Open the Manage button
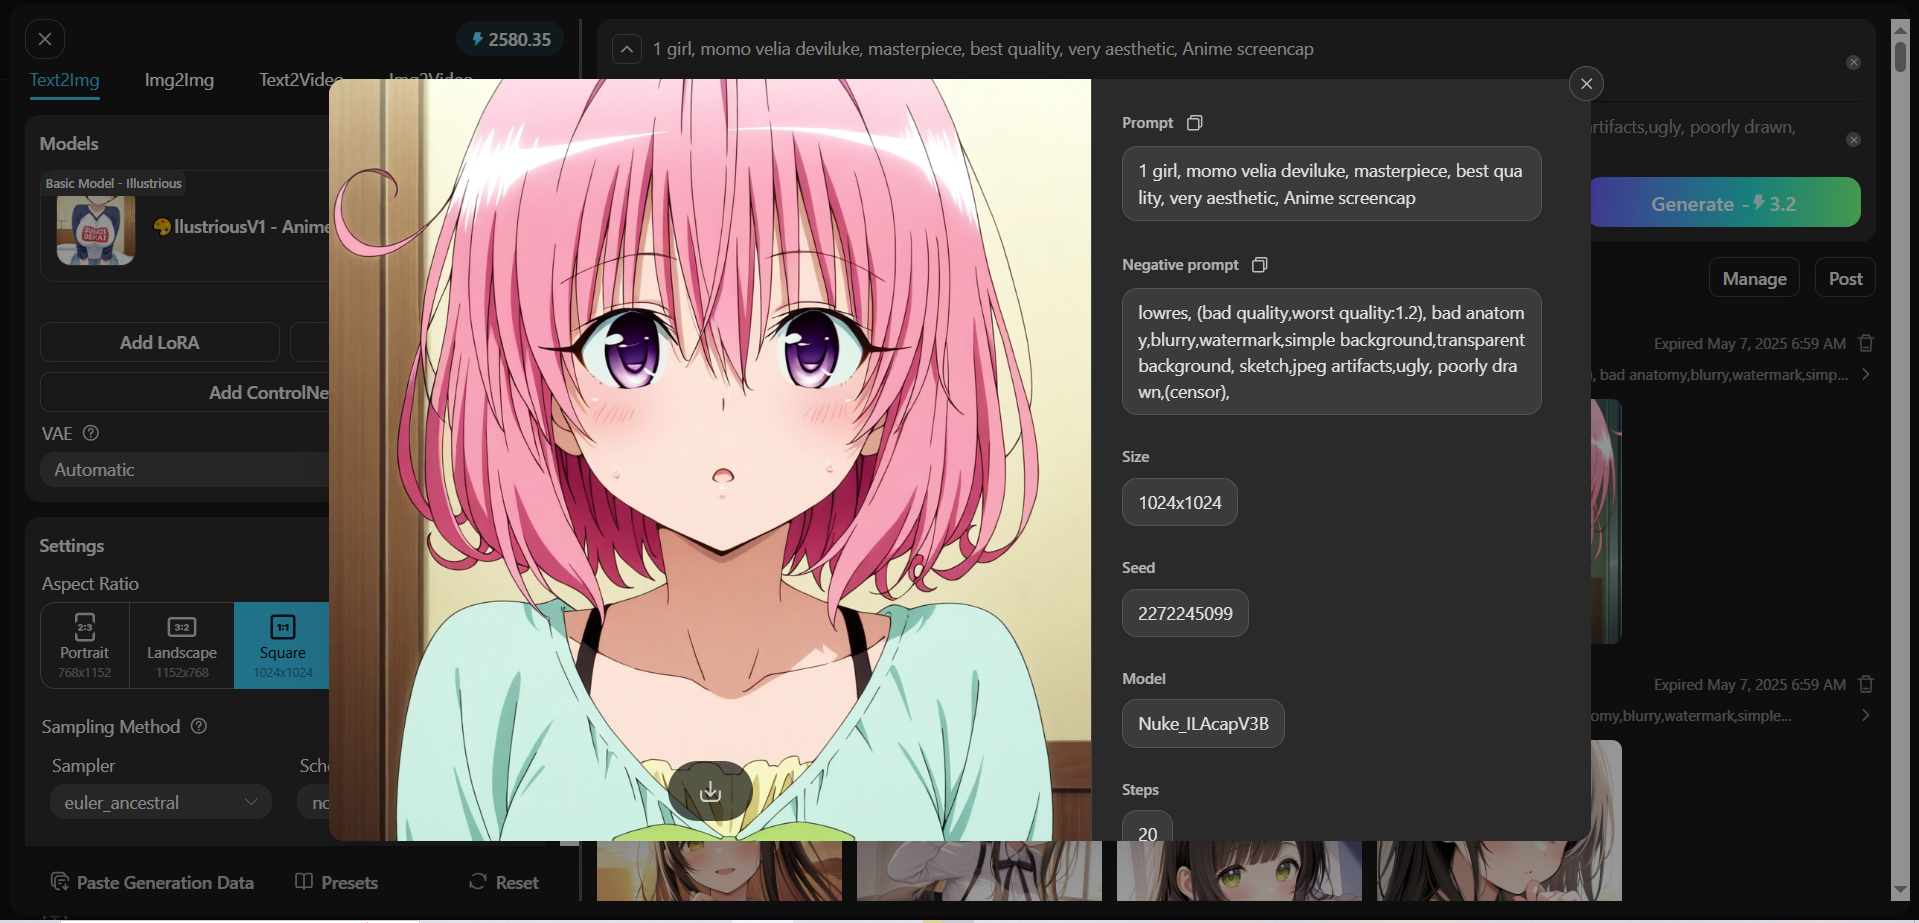 (1754, 279)
